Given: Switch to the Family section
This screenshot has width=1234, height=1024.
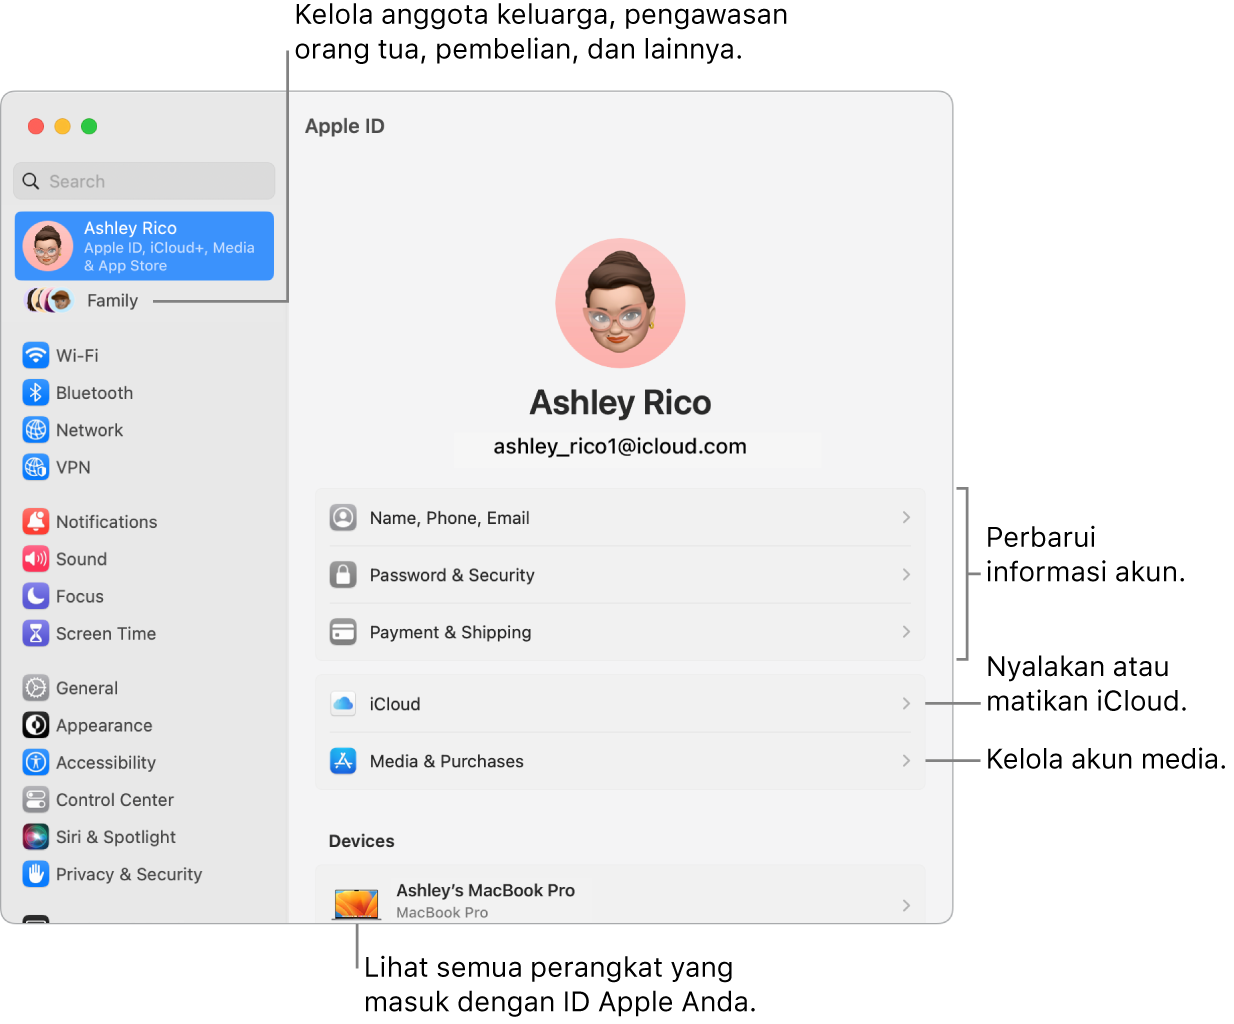Looking at the screenshot, I should tap(112, 300).
